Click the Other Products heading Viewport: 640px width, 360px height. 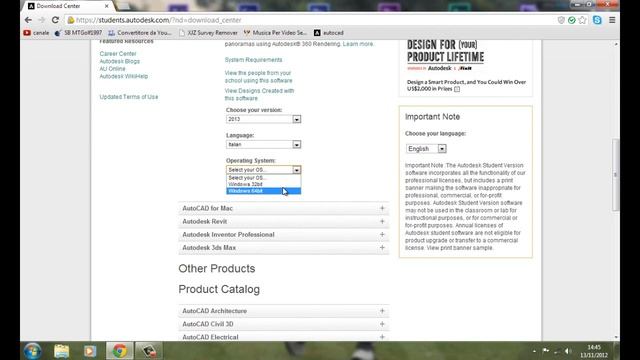[217, 269]
